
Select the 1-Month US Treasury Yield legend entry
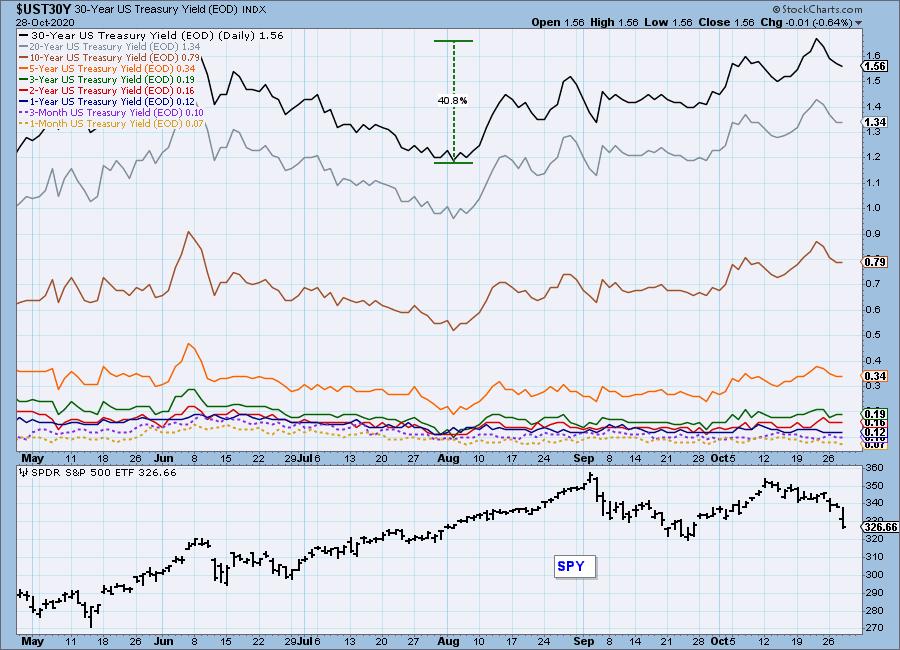point(112,123)
